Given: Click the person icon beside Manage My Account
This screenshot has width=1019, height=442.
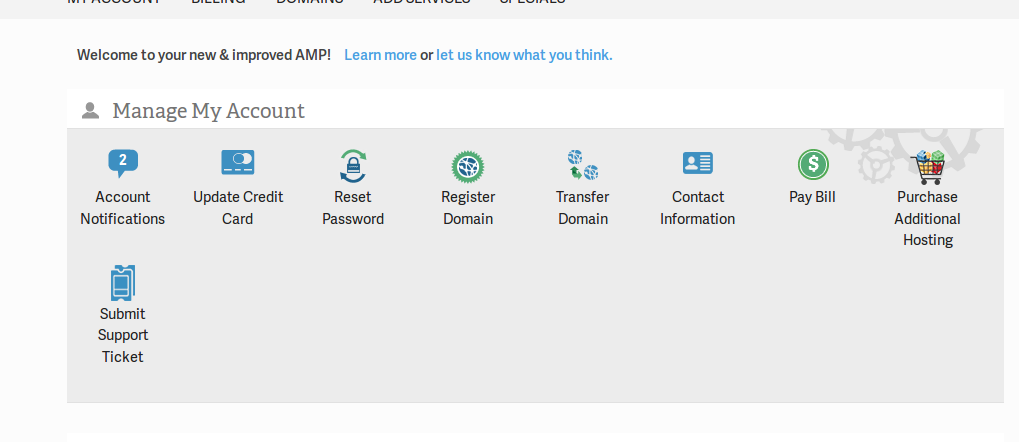Looking at the screenshot, I should coord(91,111).
